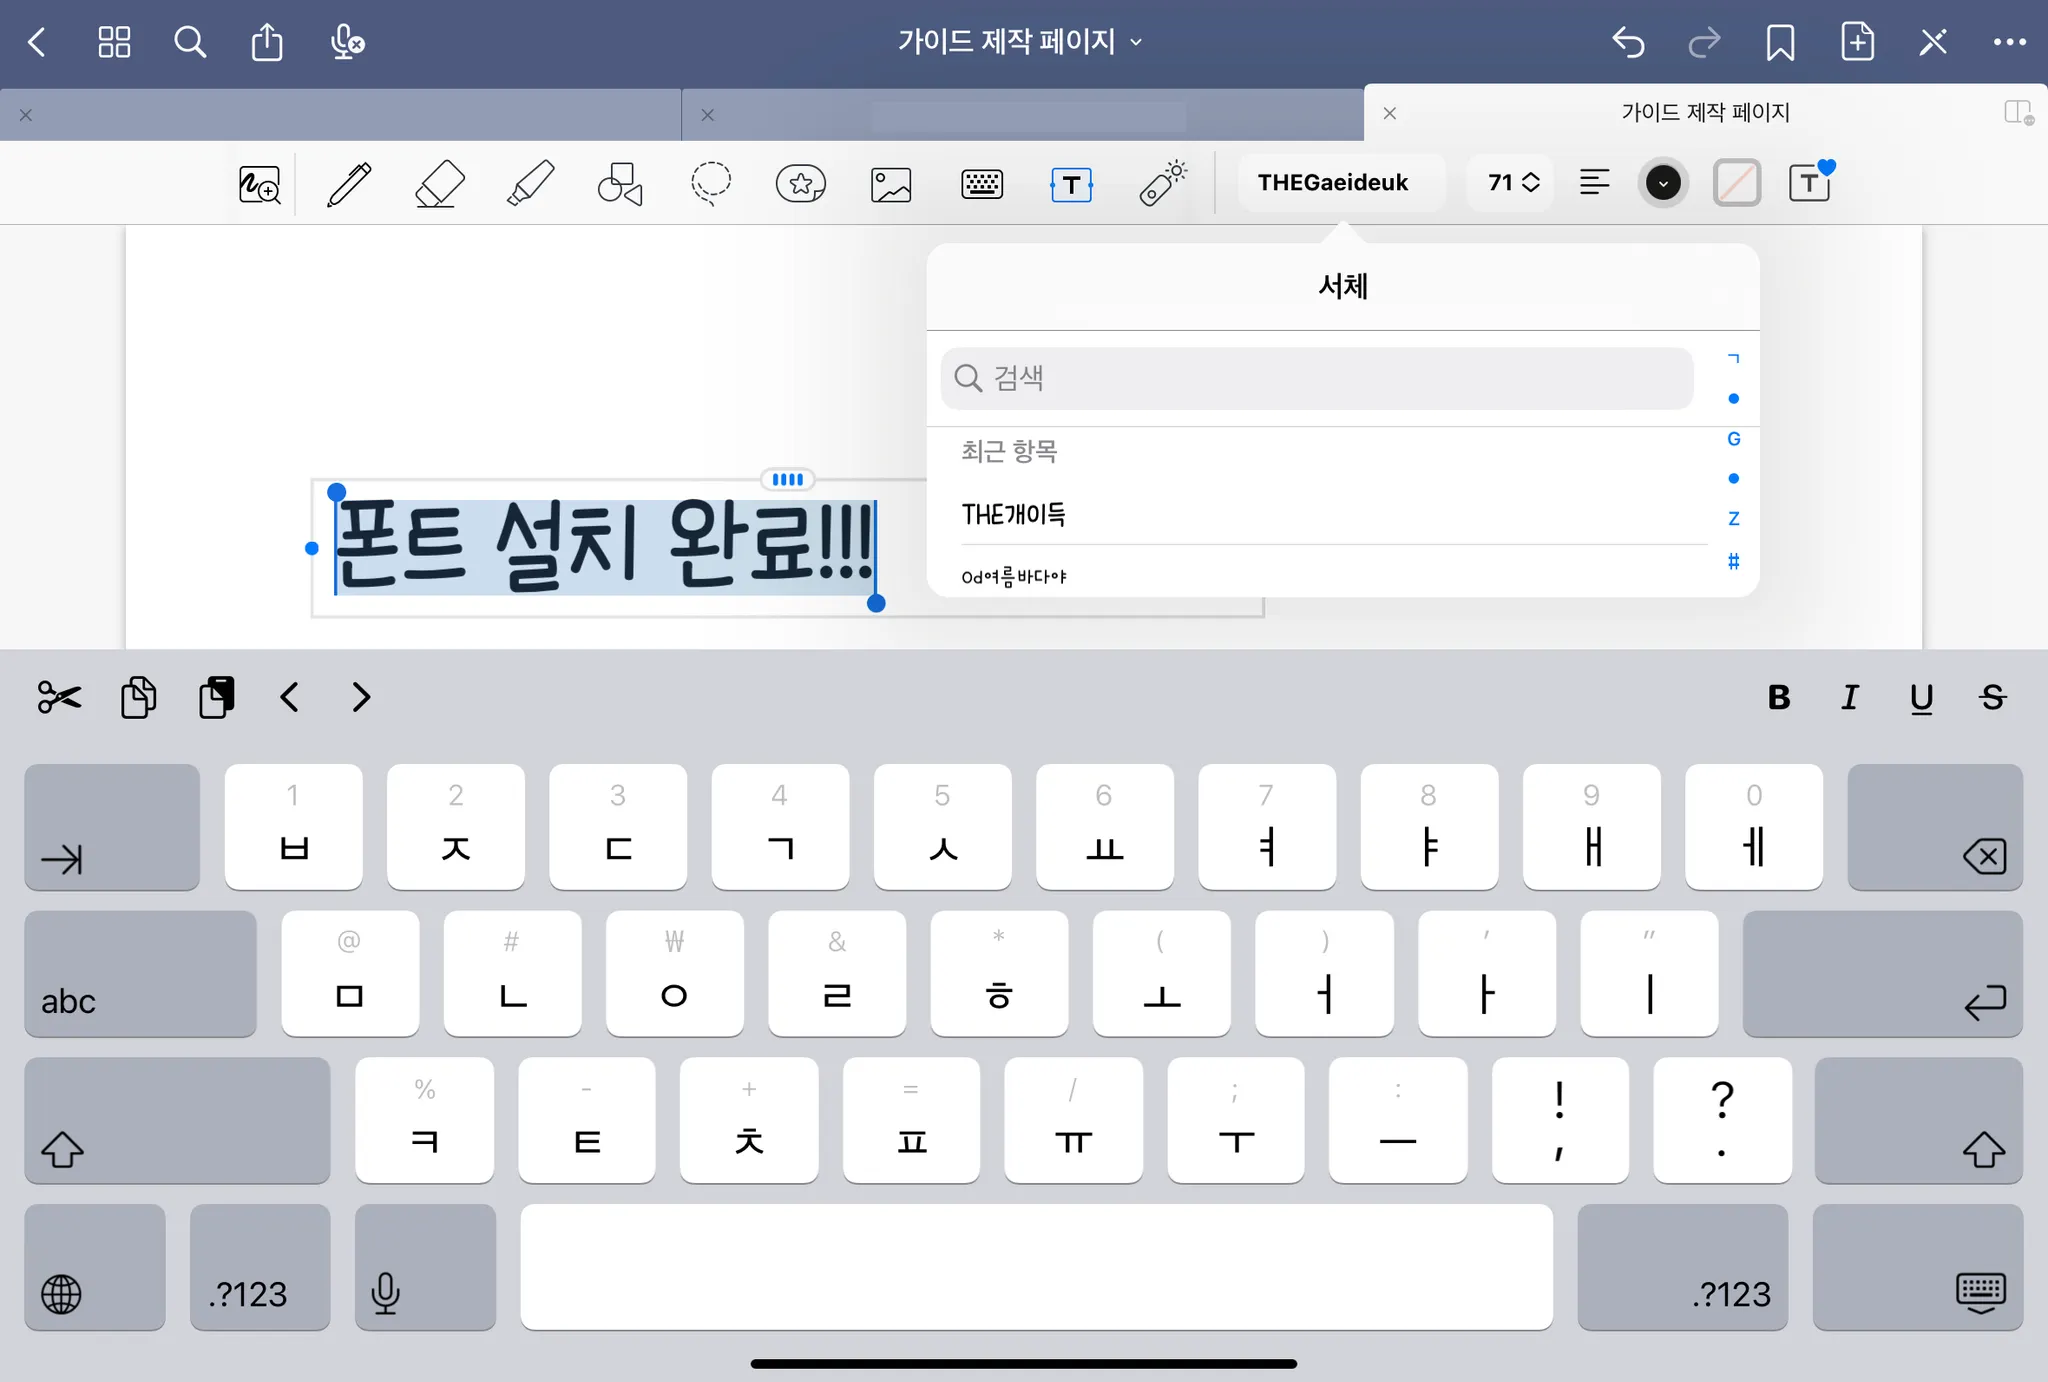Select the Pen tool
The width and height of the screenshot is (2048, 1382).
[349, 184]
